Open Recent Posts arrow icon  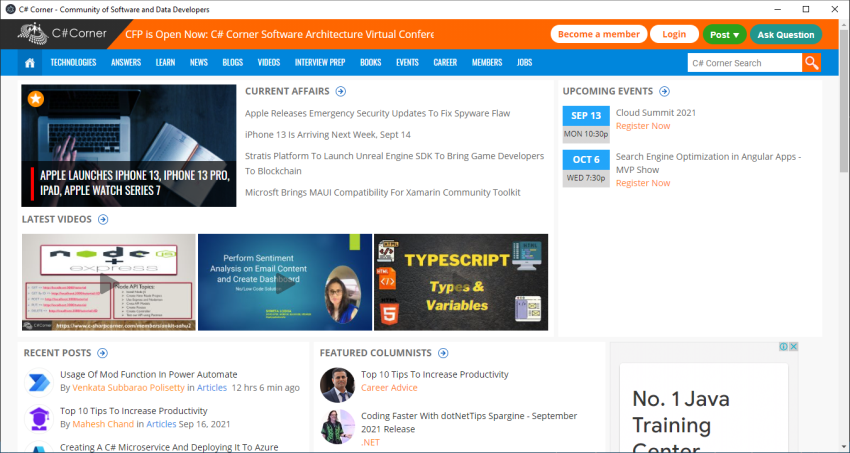[102, 353]
